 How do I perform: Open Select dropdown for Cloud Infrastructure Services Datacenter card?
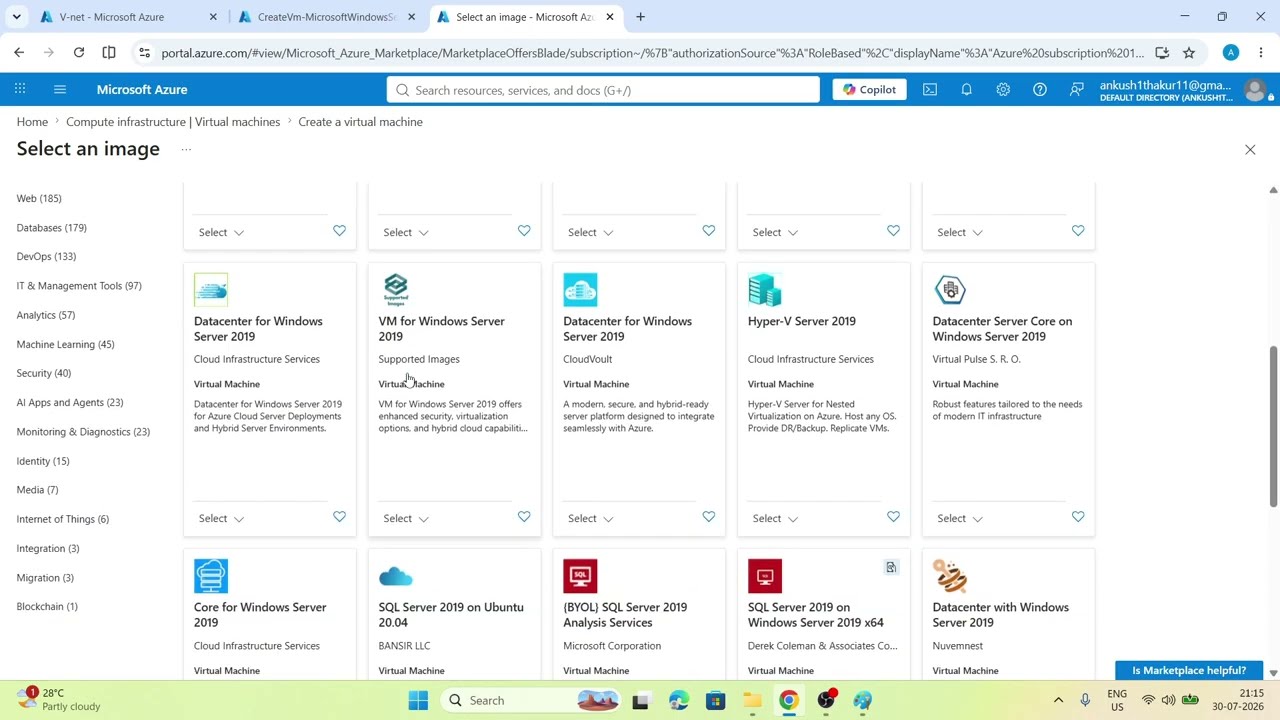click(221, 518)
